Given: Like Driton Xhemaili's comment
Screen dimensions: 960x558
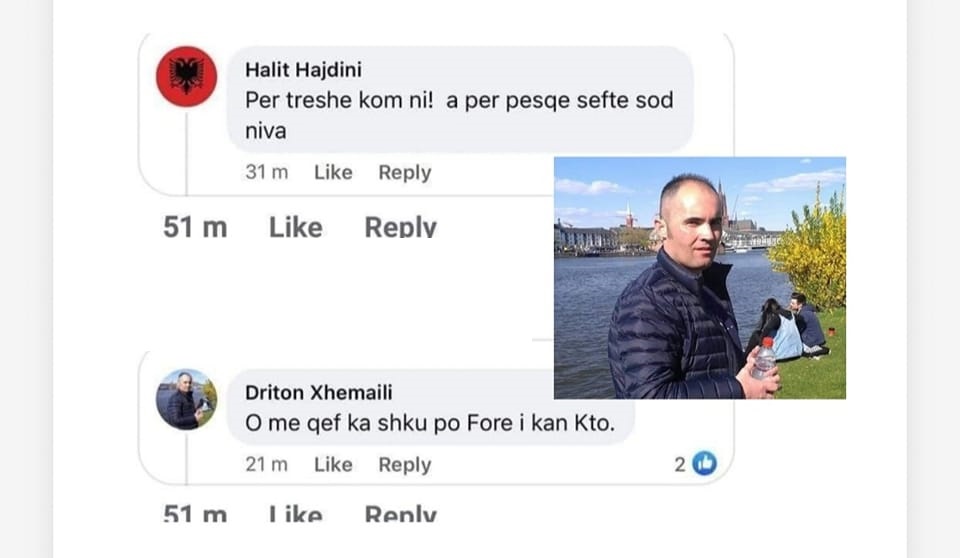Looking at the screenshot, I should pyautogui.click(x=333, y=465).
